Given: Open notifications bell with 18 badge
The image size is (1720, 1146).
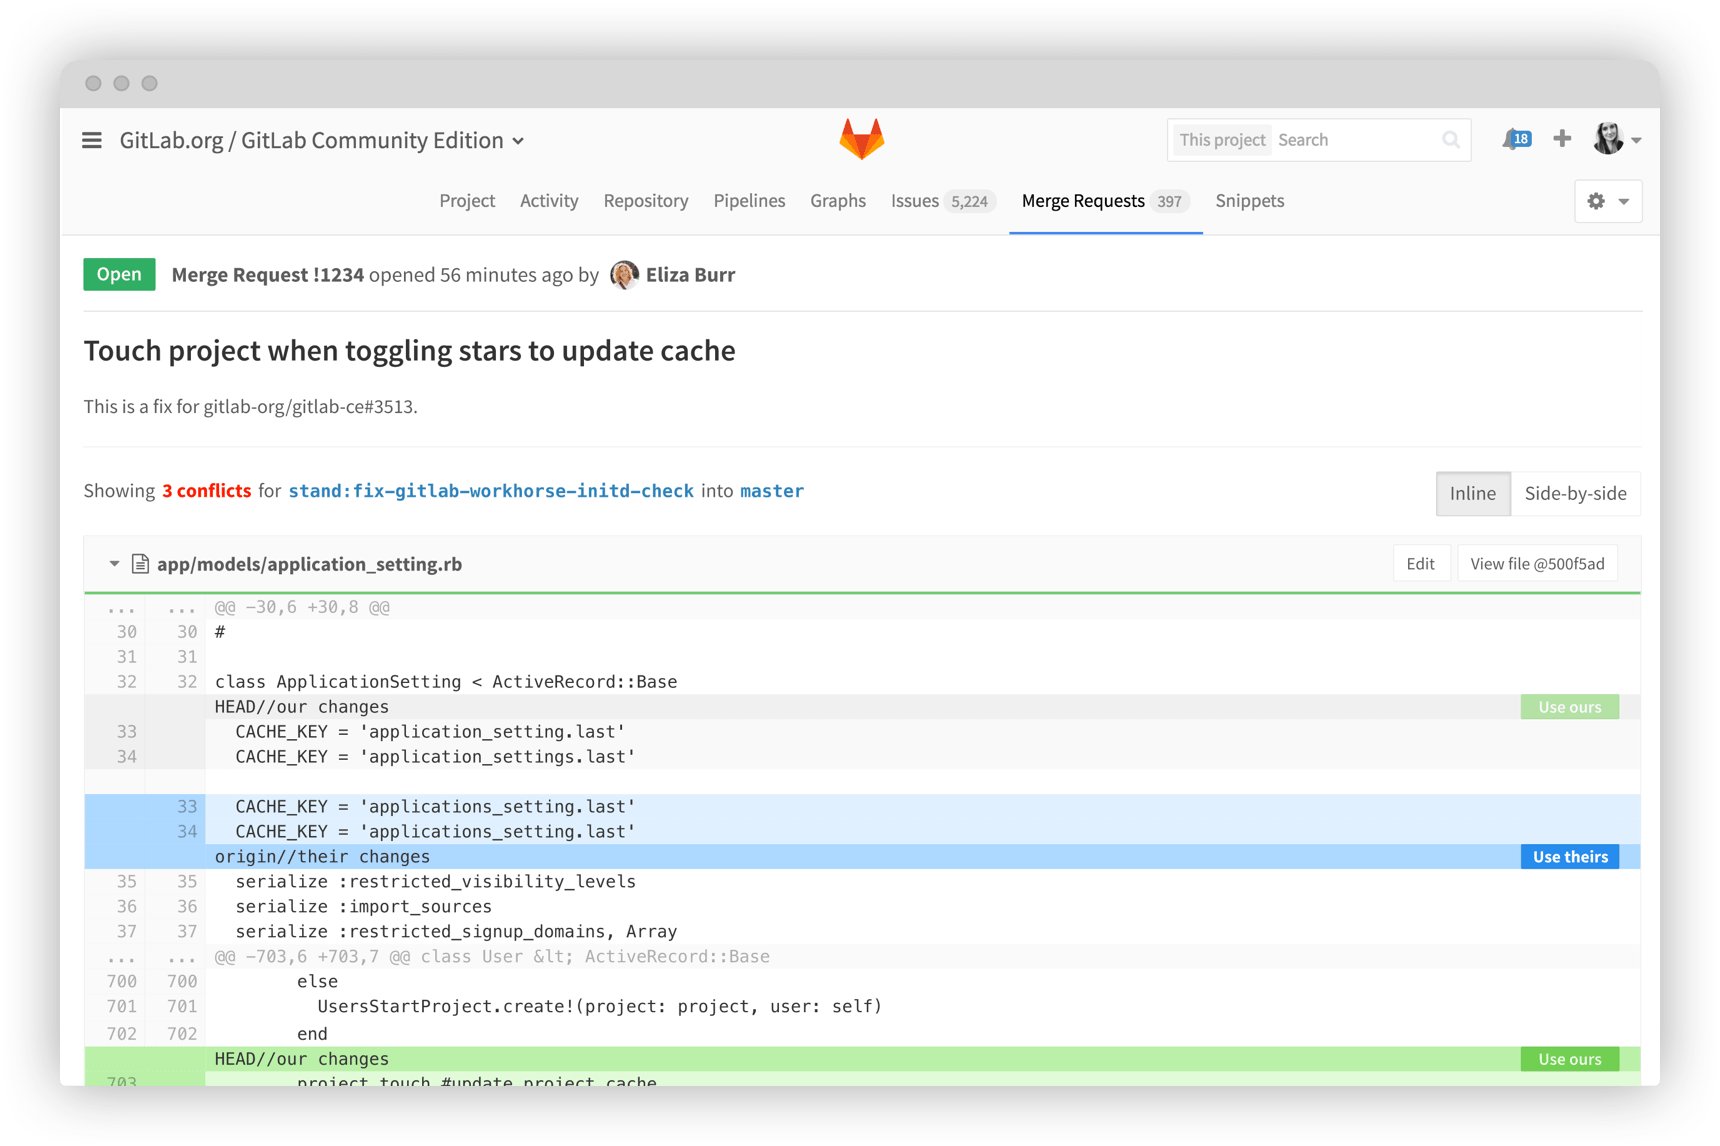Looking at the screenshot, I should click(1516, 139).
